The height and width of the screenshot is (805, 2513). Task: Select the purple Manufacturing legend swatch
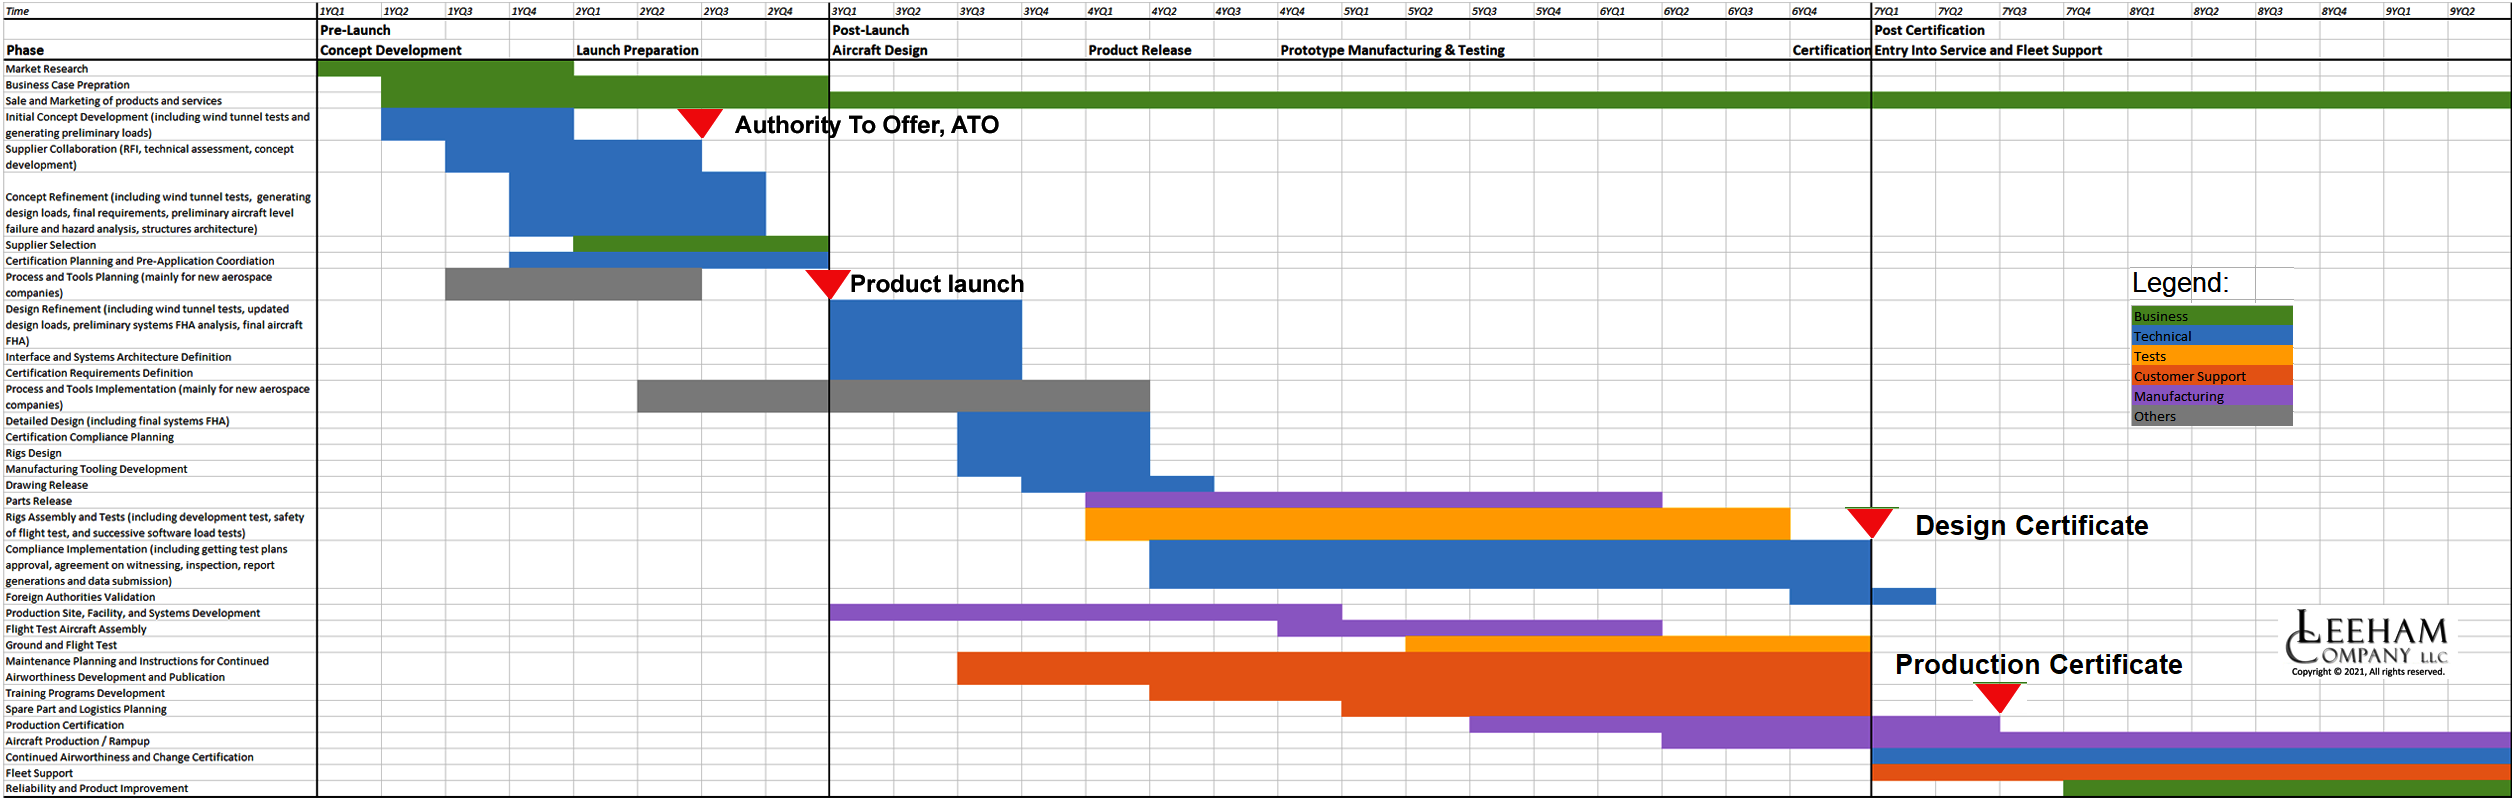point(2211,396)
